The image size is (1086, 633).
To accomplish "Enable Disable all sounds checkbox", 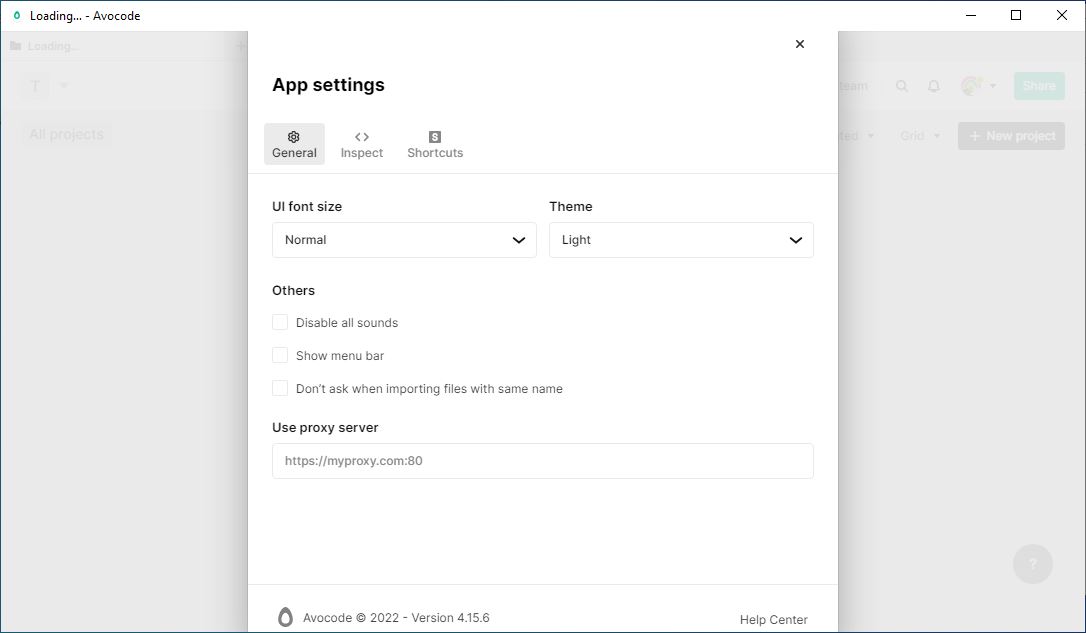I will pyautogui.click(x=280, y=322).
